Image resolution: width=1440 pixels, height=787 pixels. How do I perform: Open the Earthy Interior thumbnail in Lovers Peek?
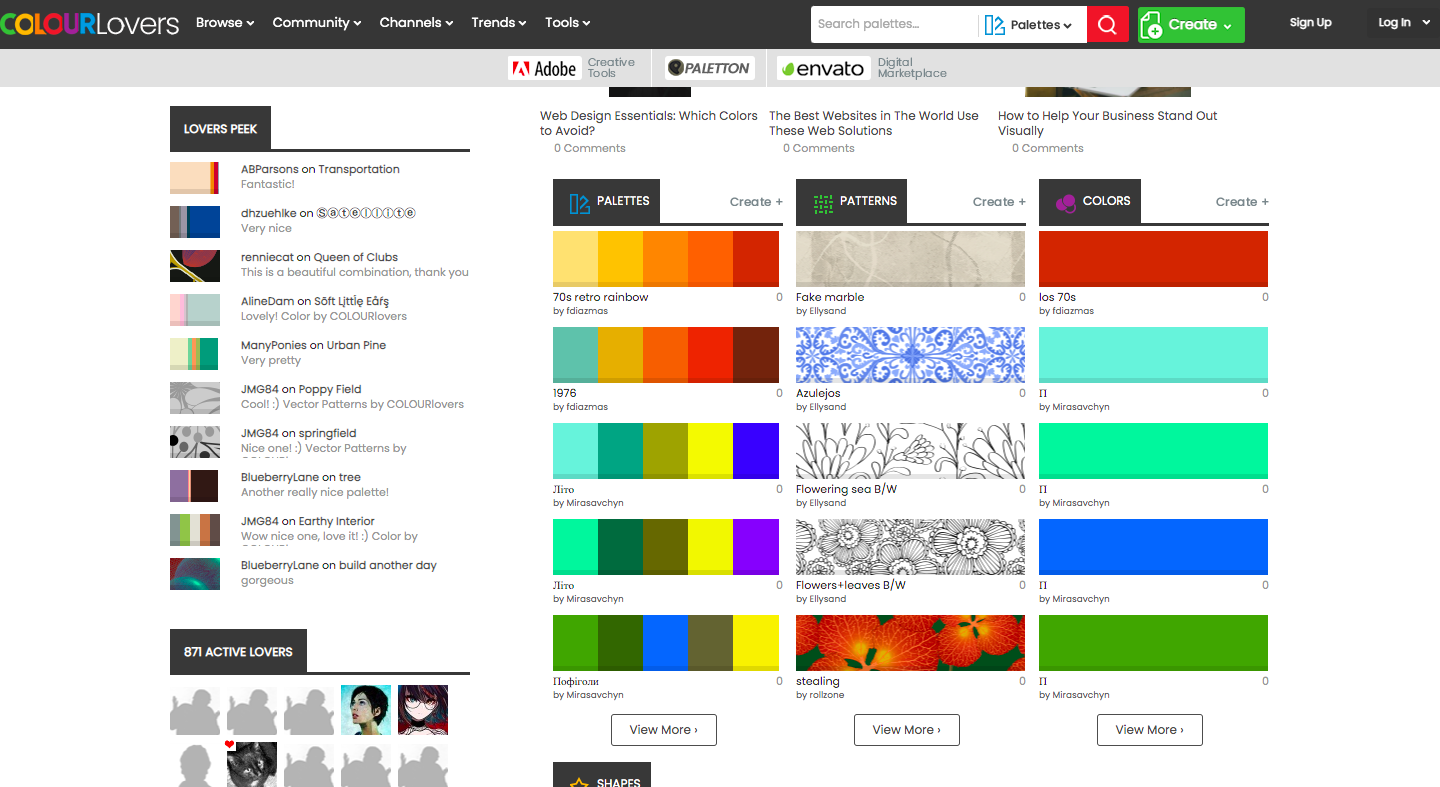(x=195, y=529)
